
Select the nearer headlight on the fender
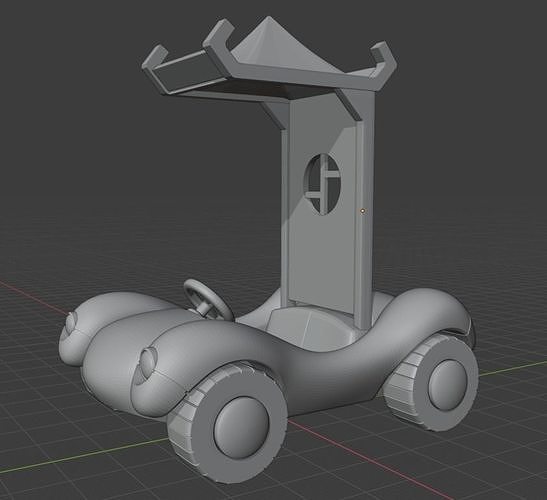point(149,362)
